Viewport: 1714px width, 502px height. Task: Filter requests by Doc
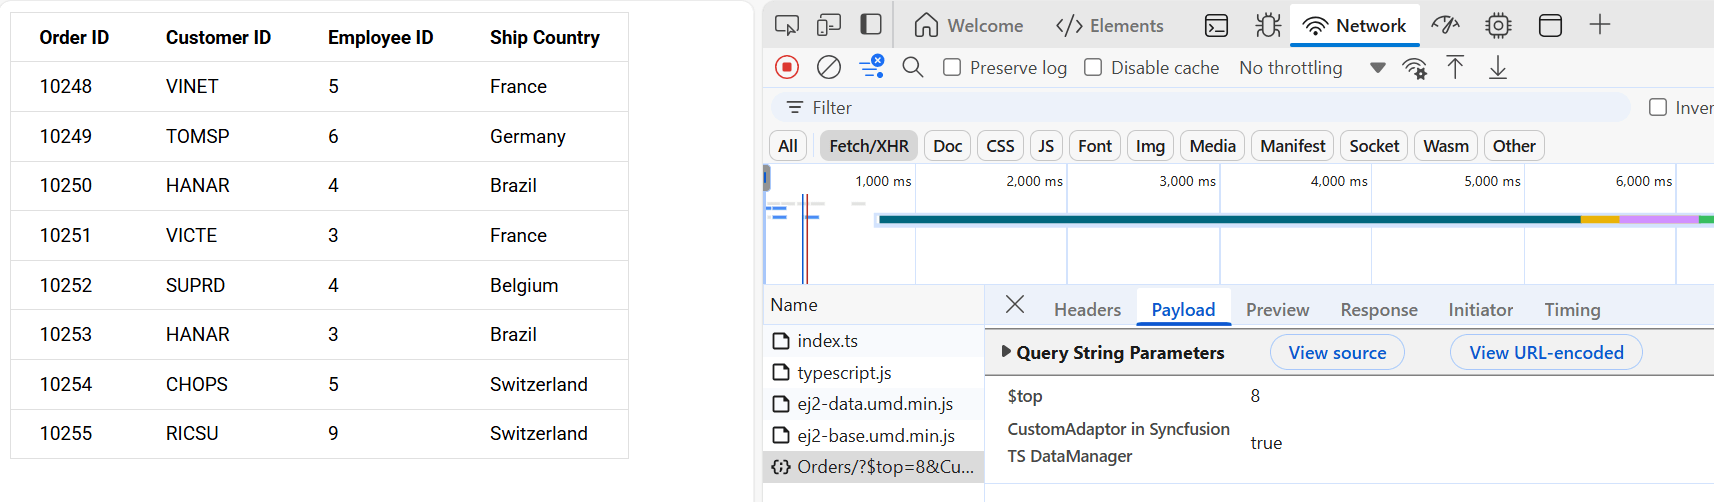(947, 146)
